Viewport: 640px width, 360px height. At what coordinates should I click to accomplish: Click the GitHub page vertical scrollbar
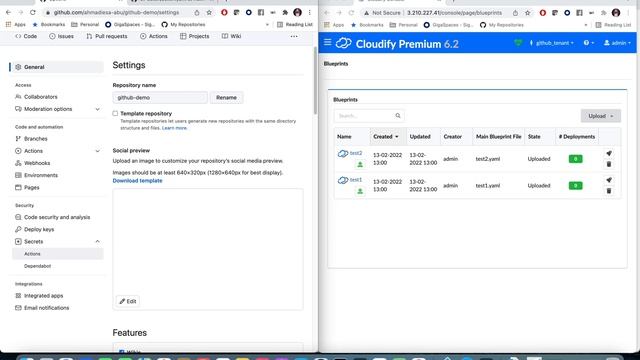[x=315, y=81]
